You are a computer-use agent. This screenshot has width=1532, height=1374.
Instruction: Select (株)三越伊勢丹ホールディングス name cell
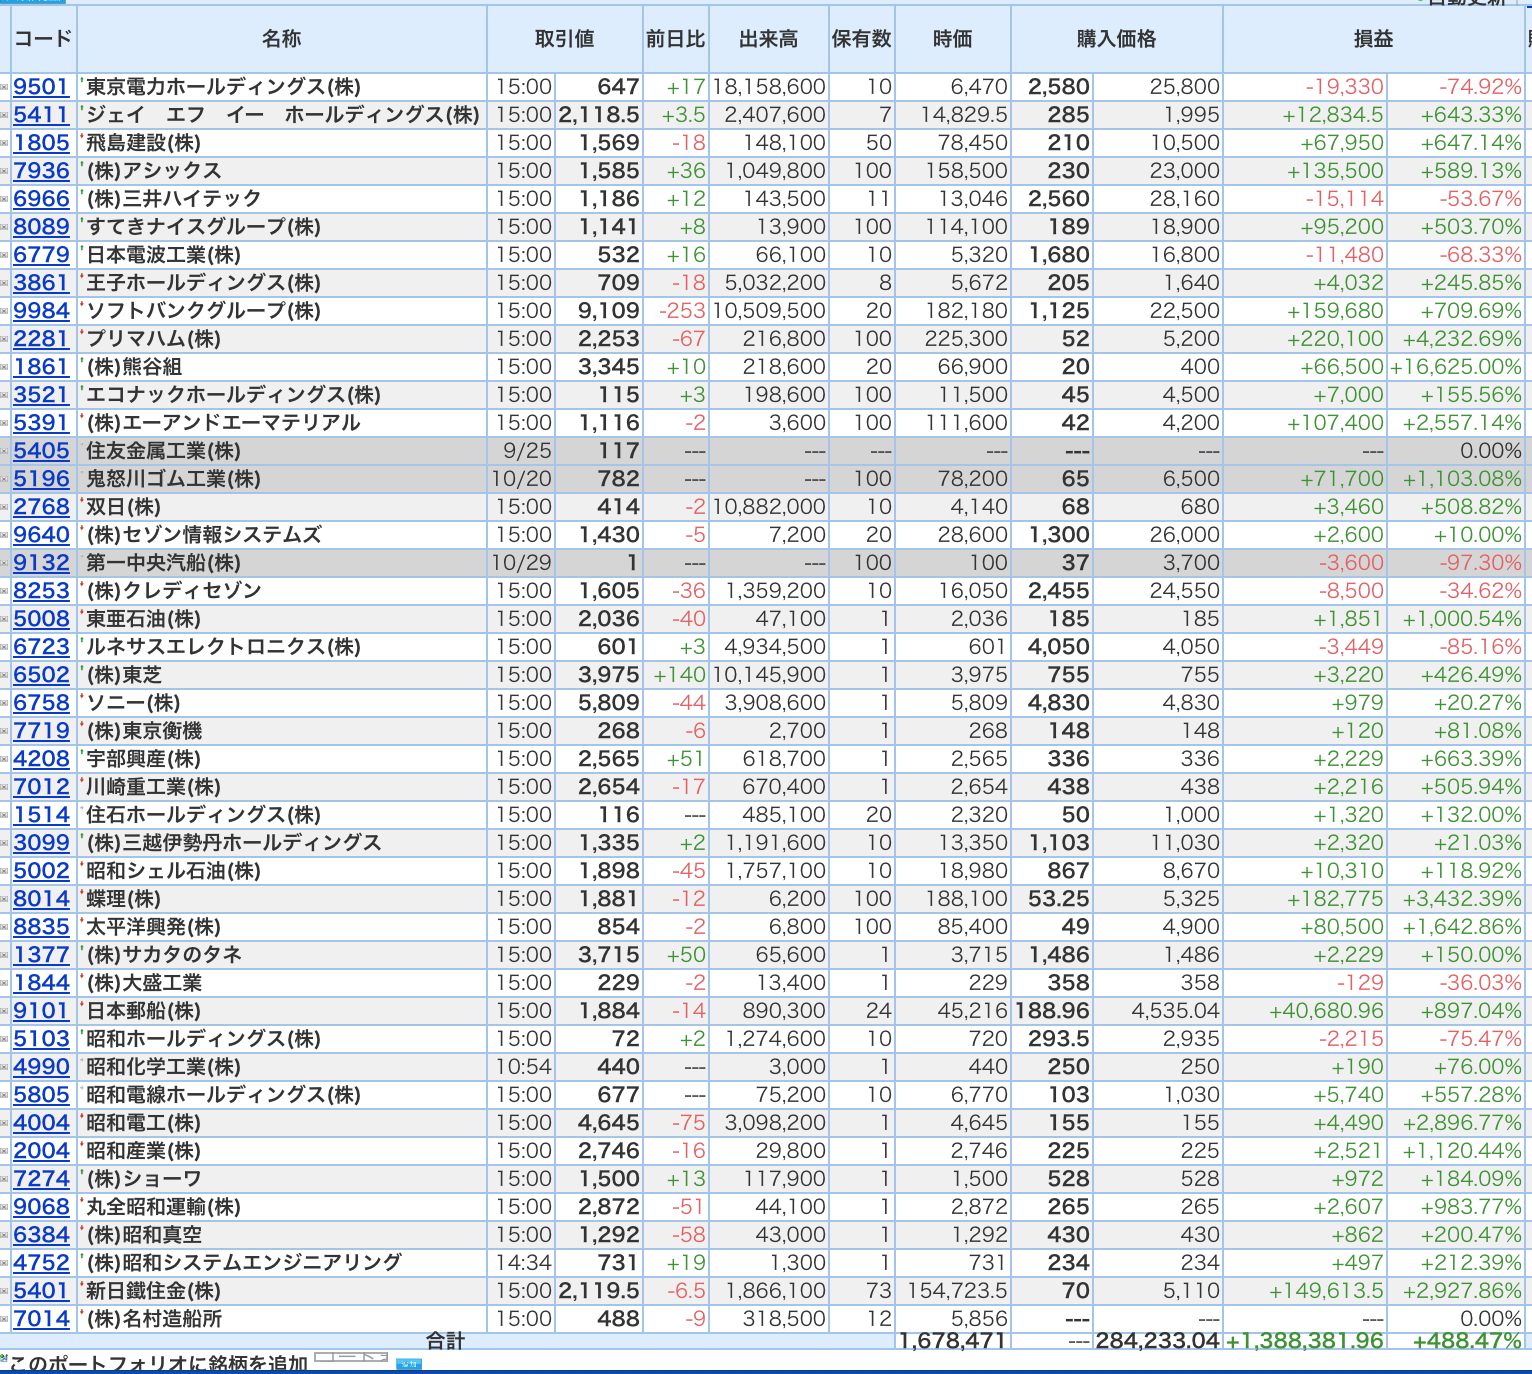[x=282, y=843]
